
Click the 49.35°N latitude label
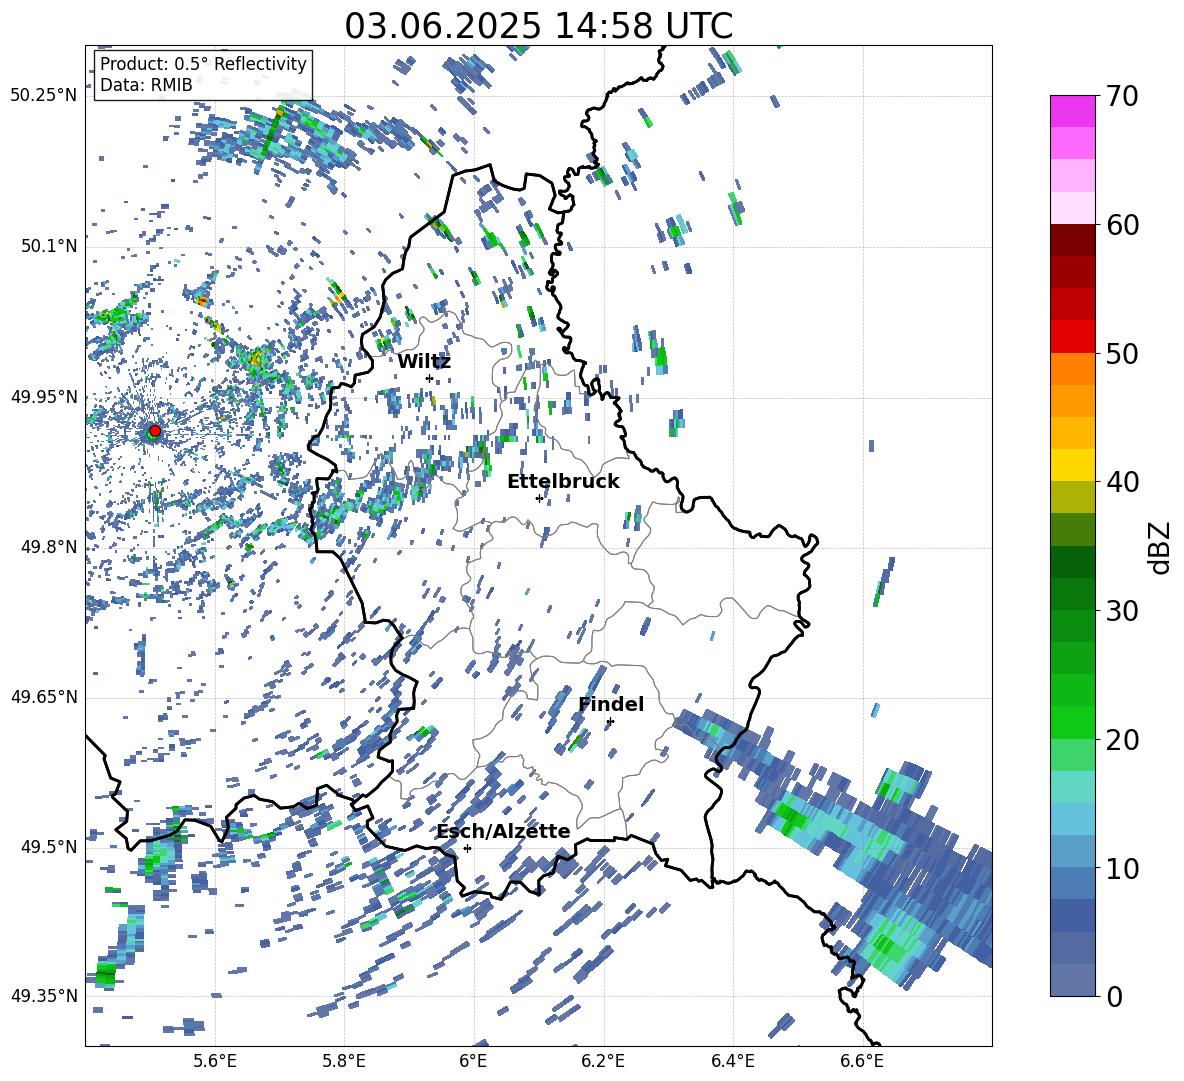[44, 996]
